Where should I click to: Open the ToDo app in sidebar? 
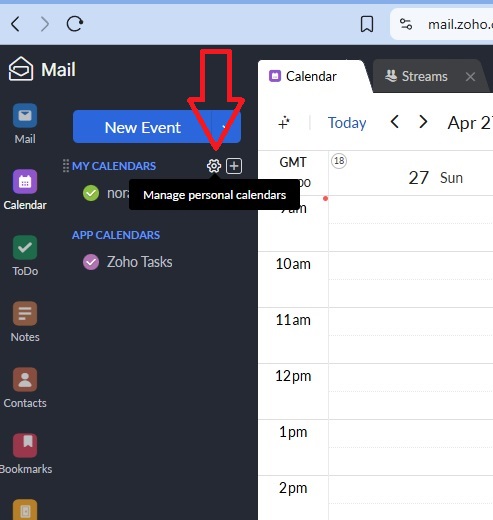[x=25, y=247]
